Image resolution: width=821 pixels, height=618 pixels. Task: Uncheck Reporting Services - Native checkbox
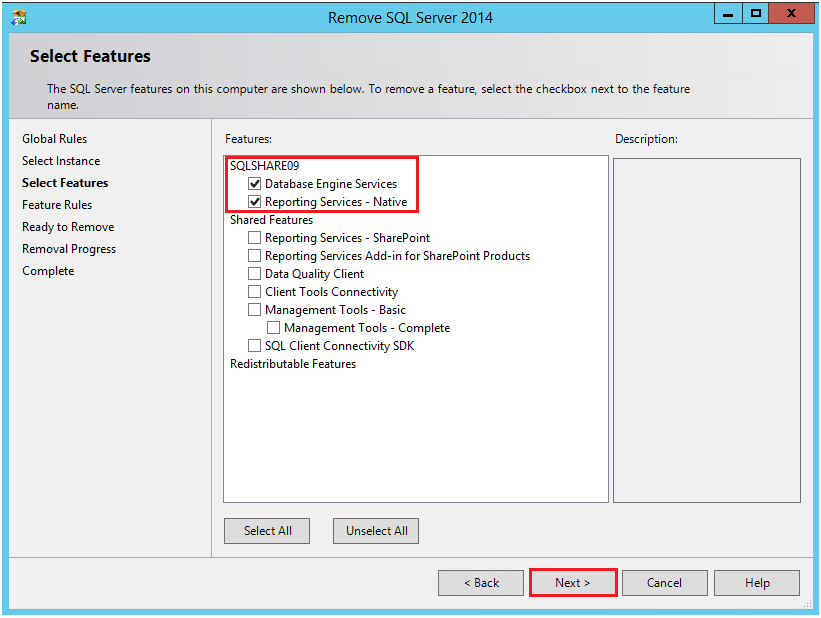[254, 202]
